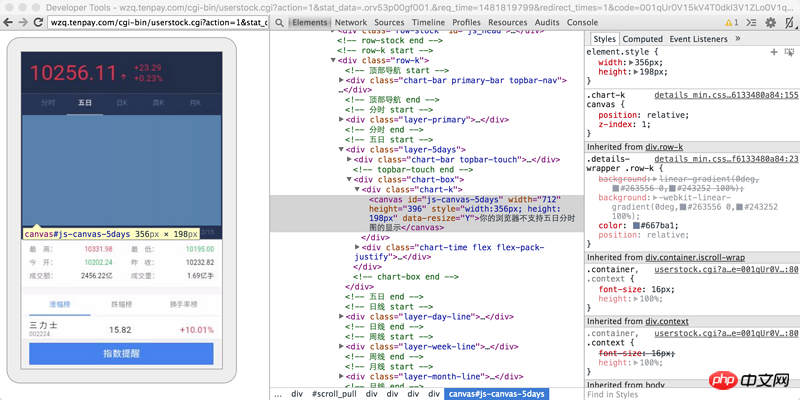This screenshot has height=400, width=800.
Task: Toggle element state icon in Styles
Action: click(x=789, y=52)
